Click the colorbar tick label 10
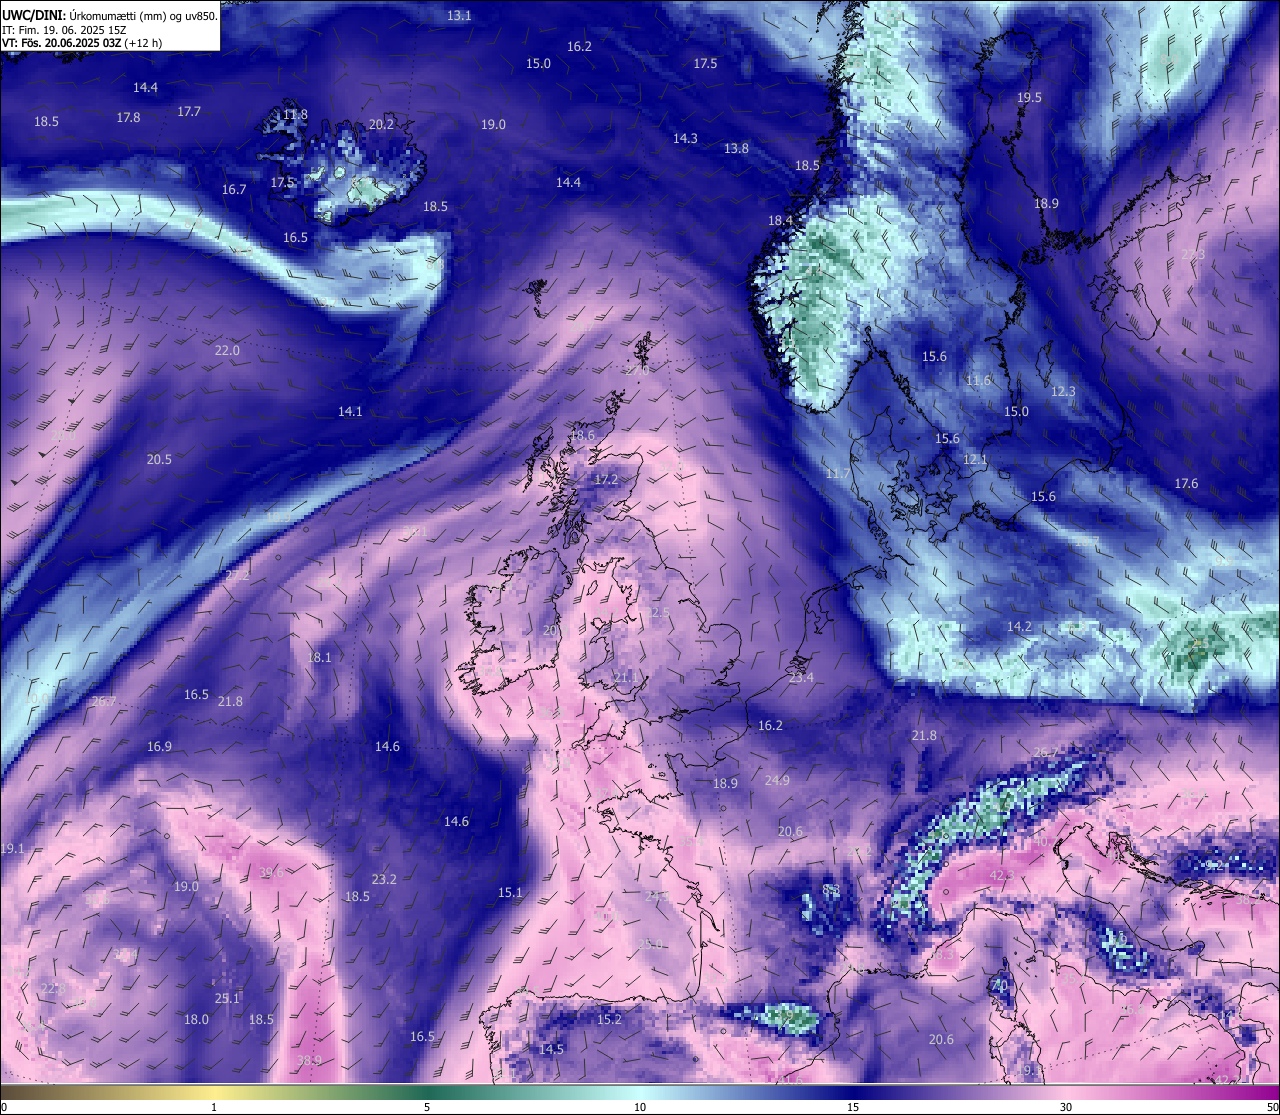 640,1107
